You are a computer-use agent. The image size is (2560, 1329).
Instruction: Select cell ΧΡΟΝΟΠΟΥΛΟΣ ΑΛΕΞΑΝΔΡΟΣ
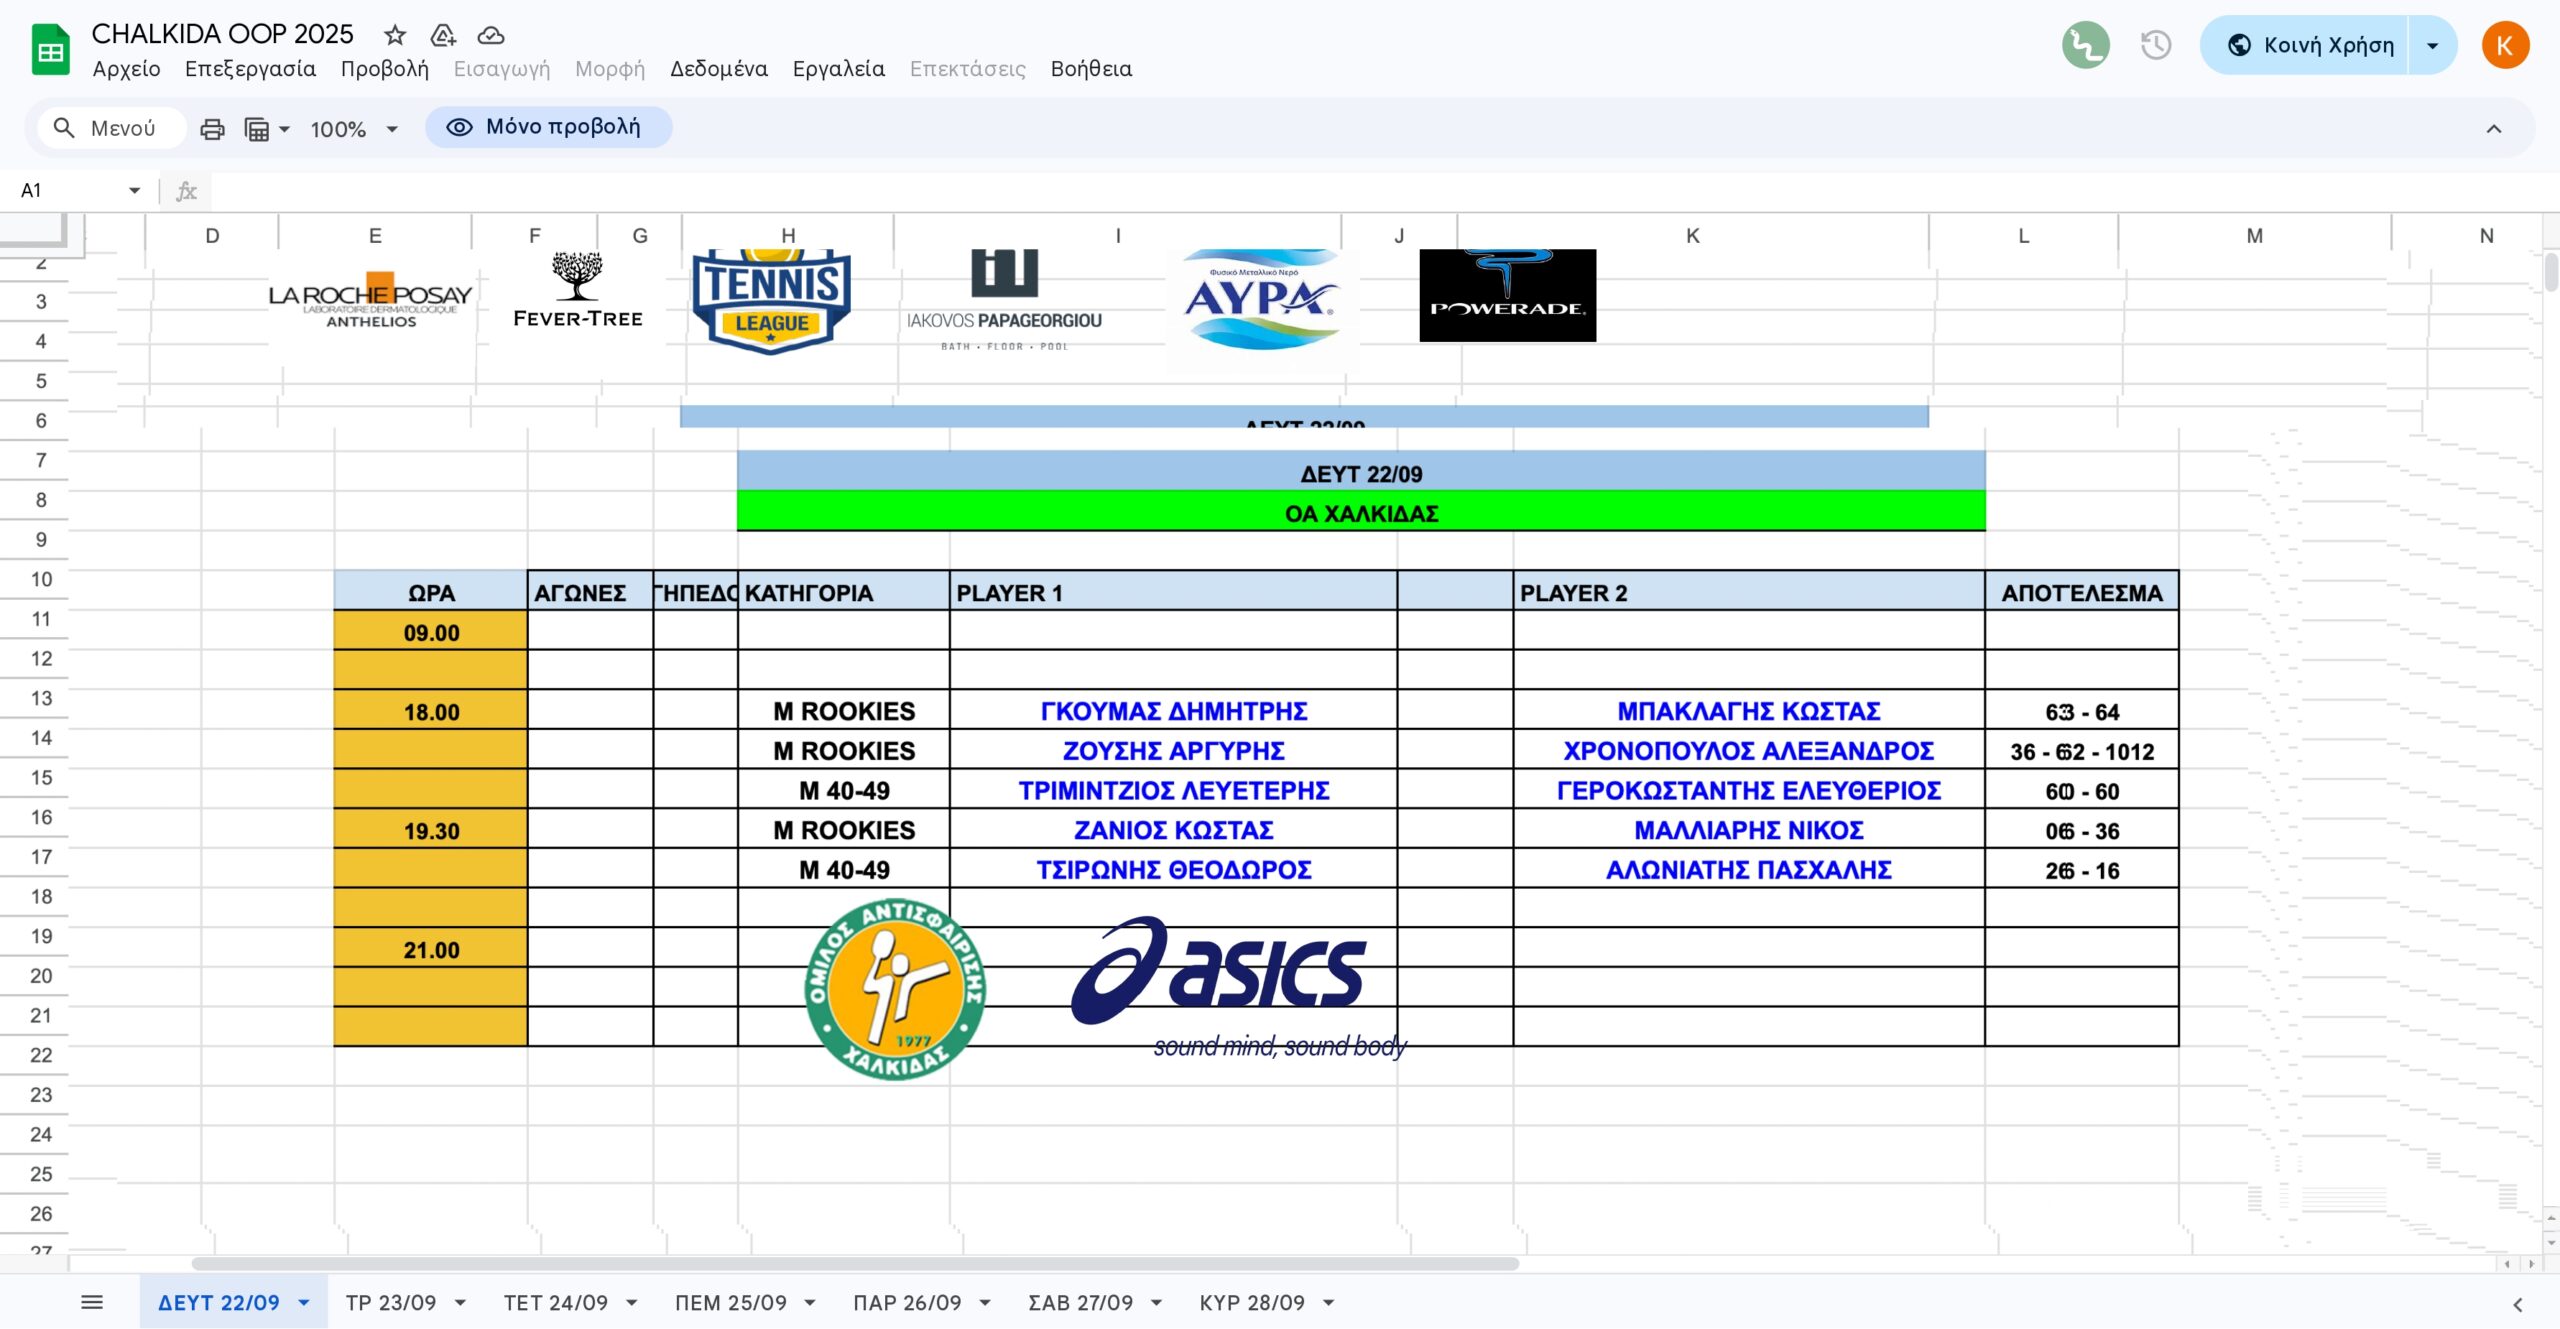[1748, 750]
